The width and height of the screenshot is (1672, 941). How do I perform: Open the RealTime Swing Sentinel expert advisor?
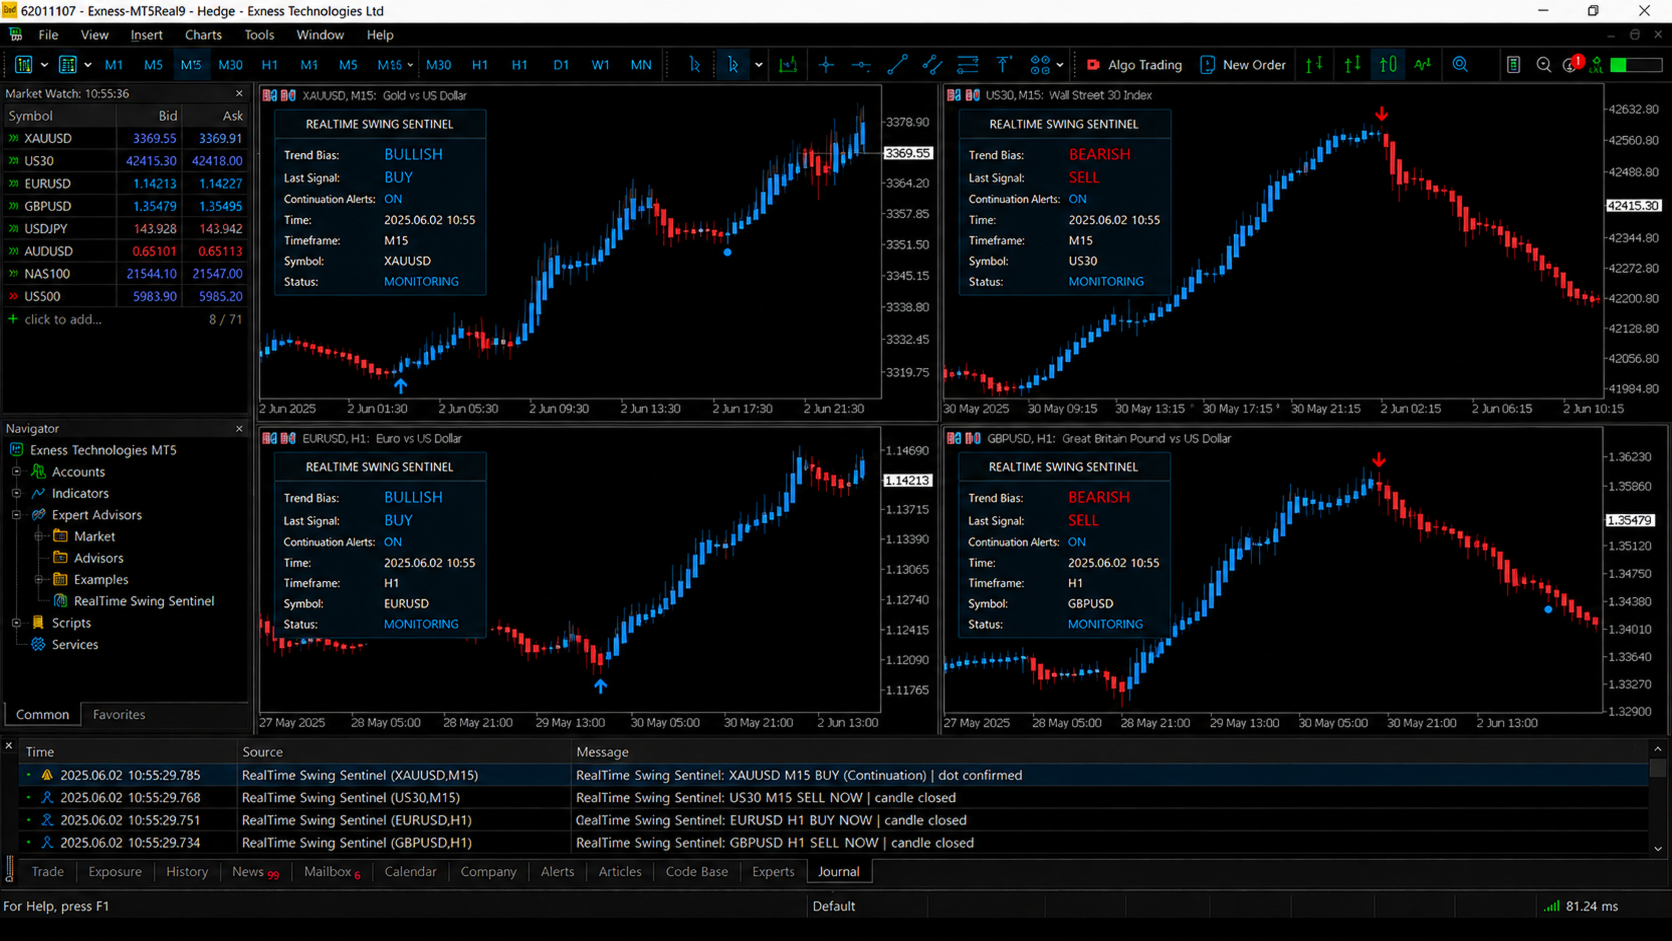(x=144, y=601)
